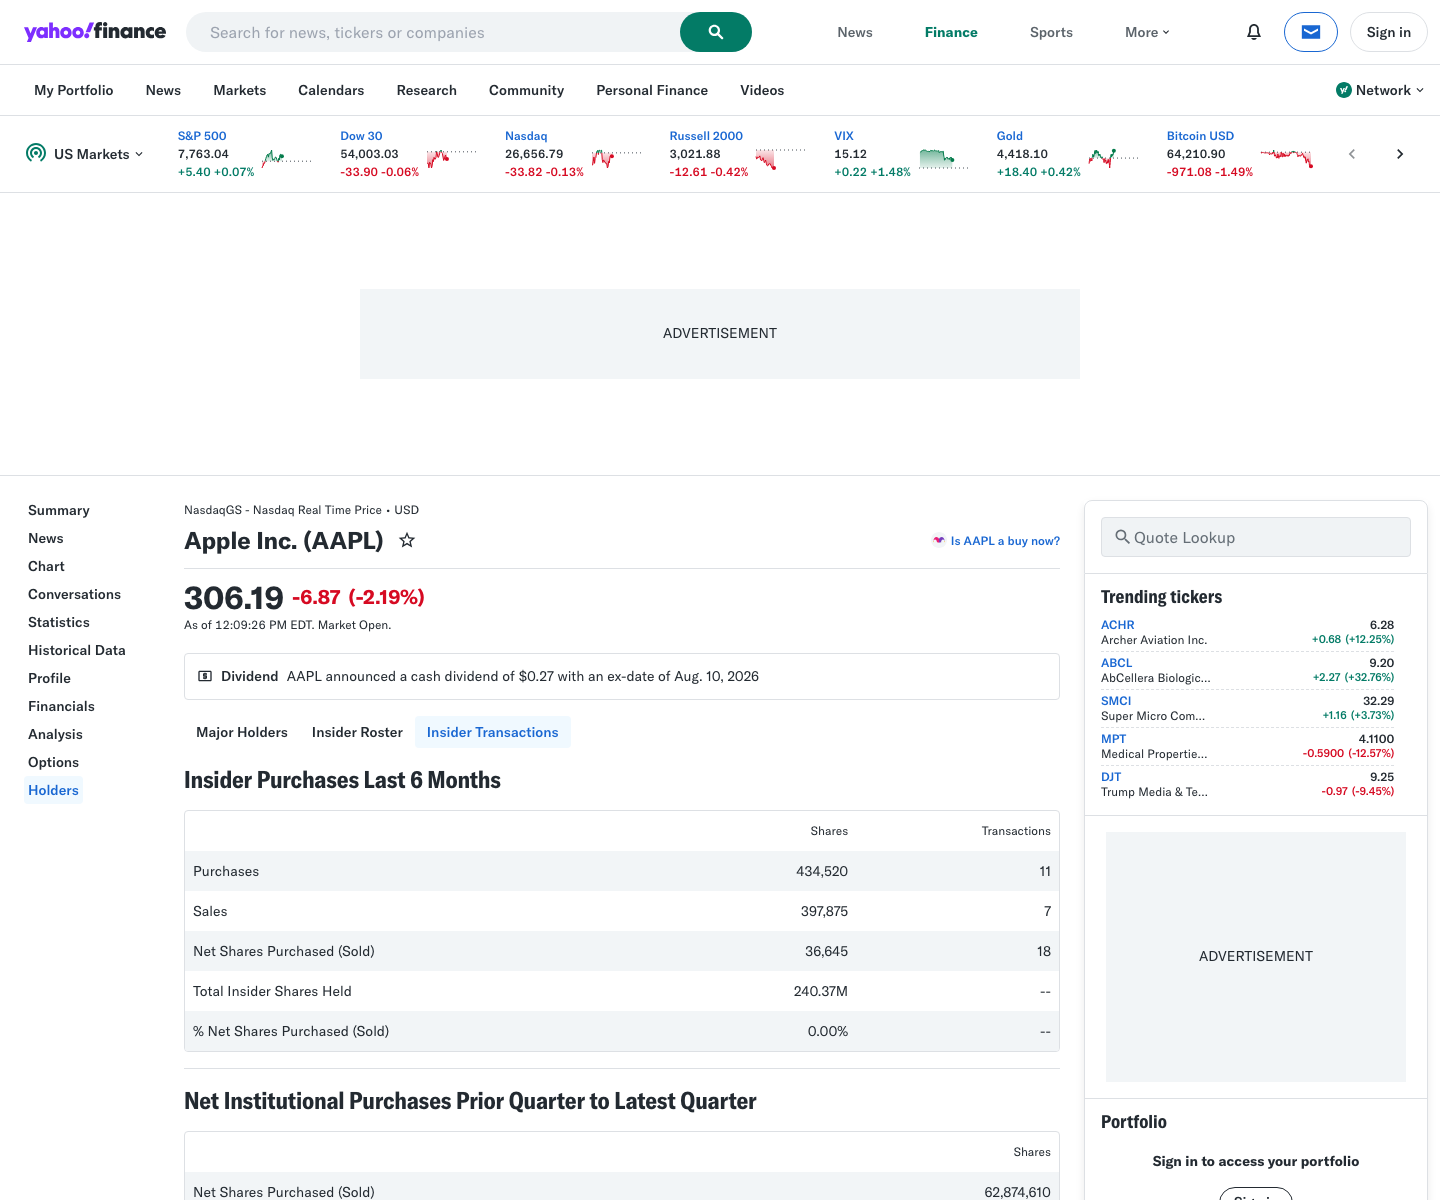Viewport: 1440px width, 1200px height.
Task: Click the dividend banknote icon
Action: [205, 676]
